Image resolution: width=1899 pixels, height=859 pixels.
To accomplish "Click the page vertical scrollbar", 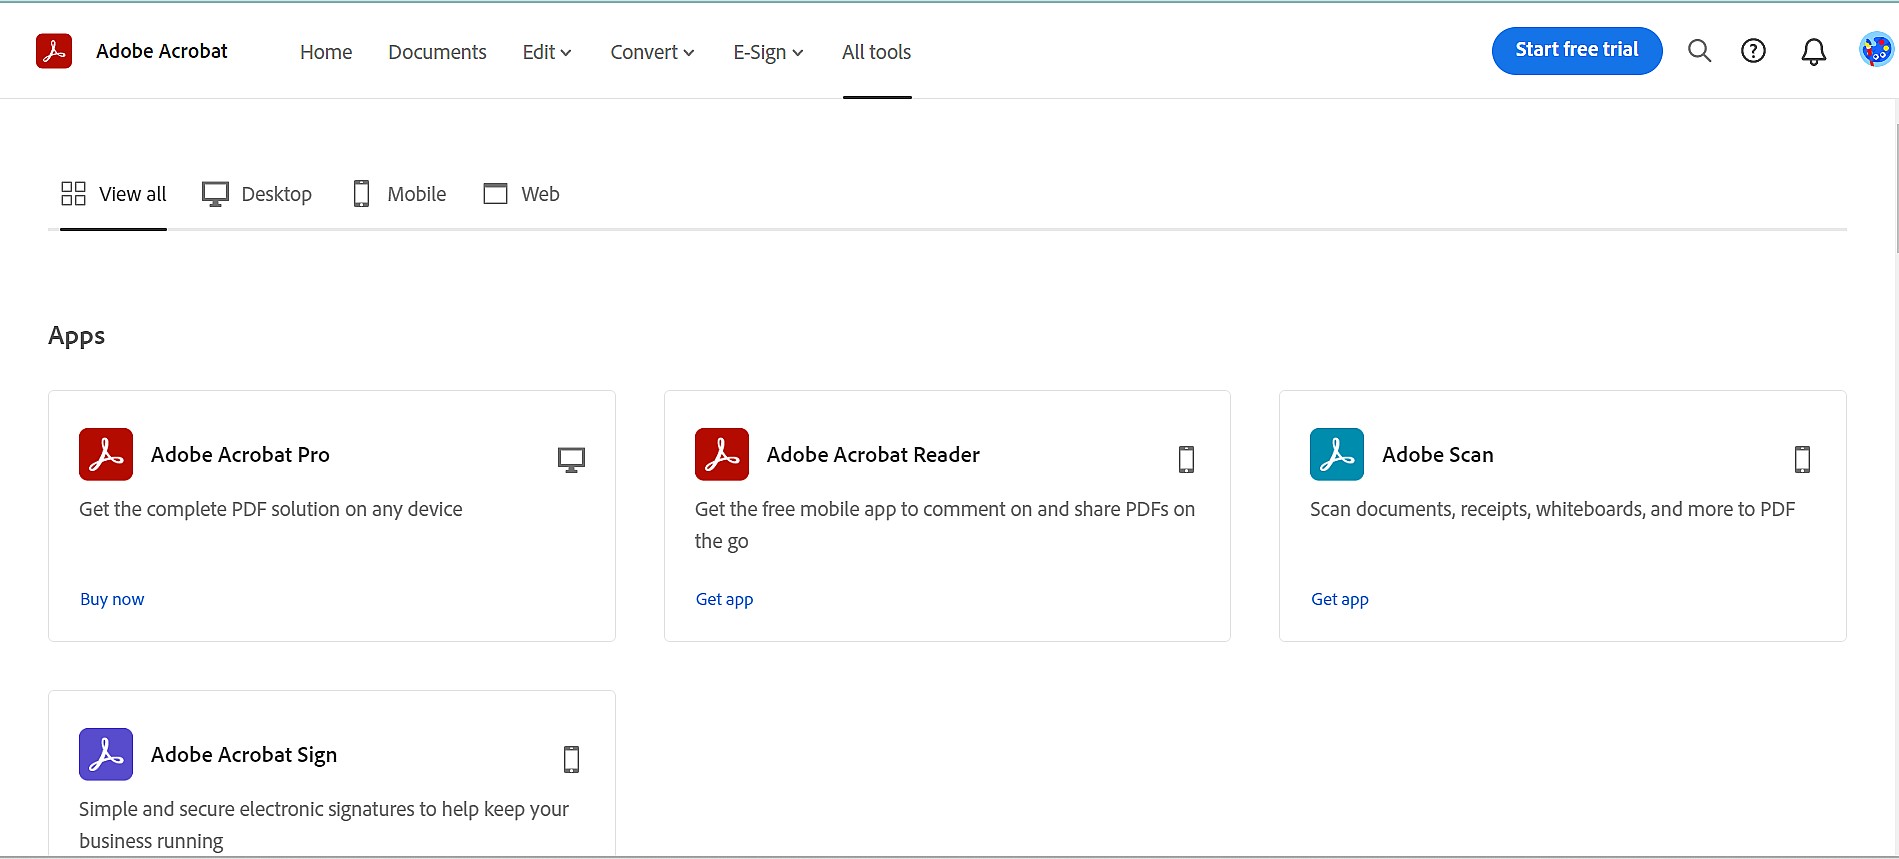I will tap(1896, 188).
